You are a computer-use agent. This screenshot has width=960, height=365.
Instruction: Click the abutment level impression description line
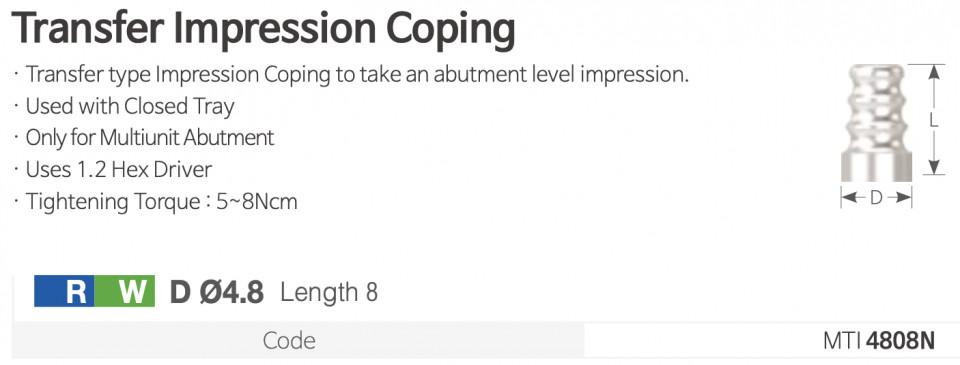357,75
